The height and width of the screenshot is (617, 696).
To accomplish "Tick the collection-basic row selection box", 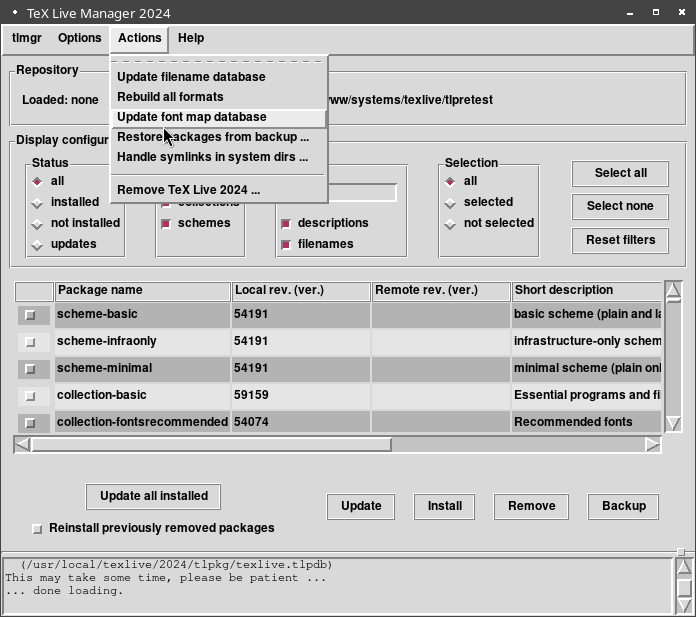I will (30, 396).
